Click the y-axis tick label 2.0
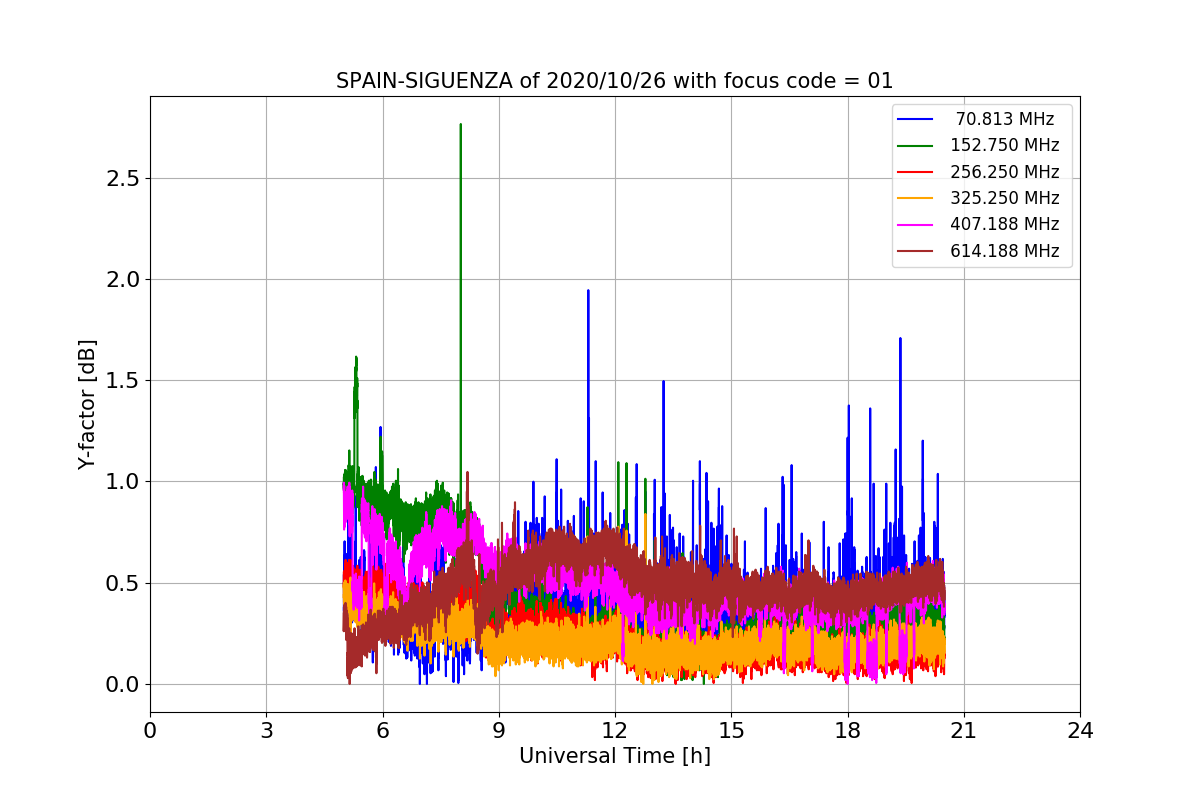 (x=120, y=280)
